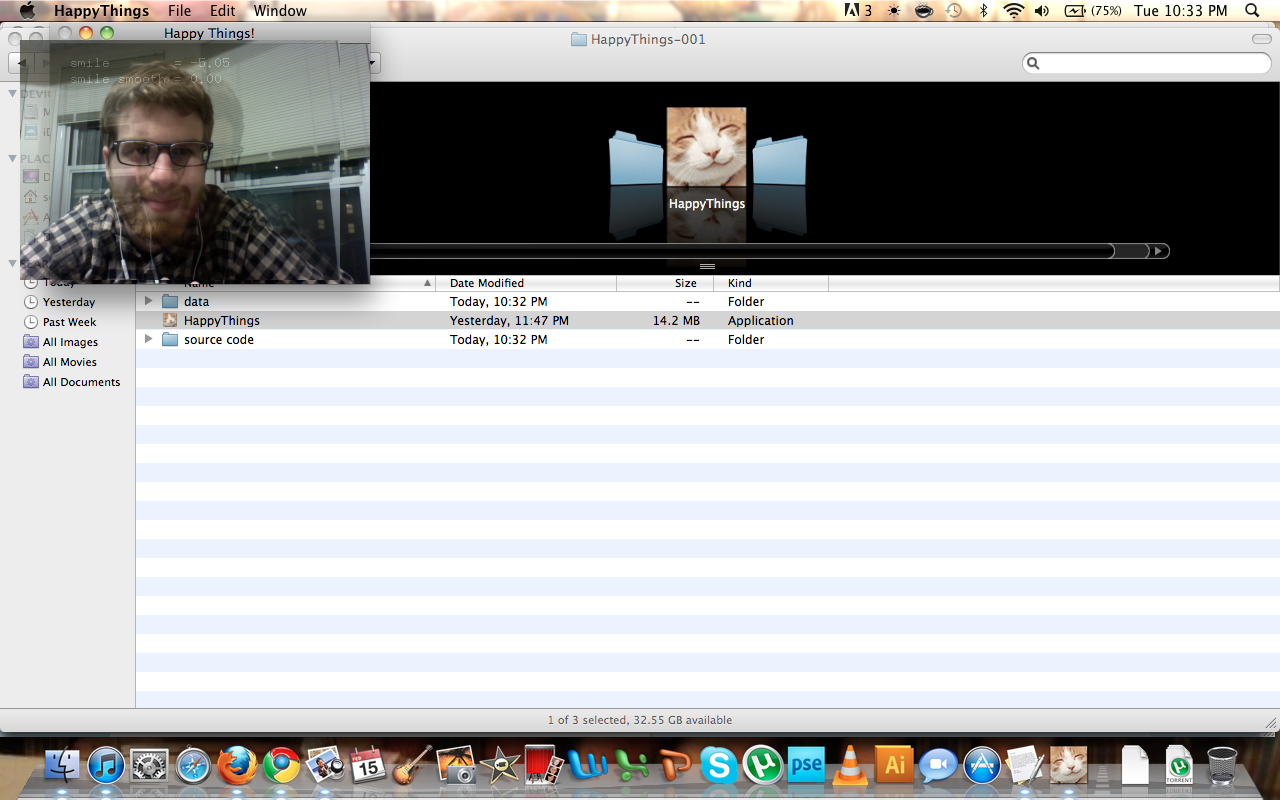Click the Finder search field
This screenshot has height=800, width=1280.
[1150, 63]
